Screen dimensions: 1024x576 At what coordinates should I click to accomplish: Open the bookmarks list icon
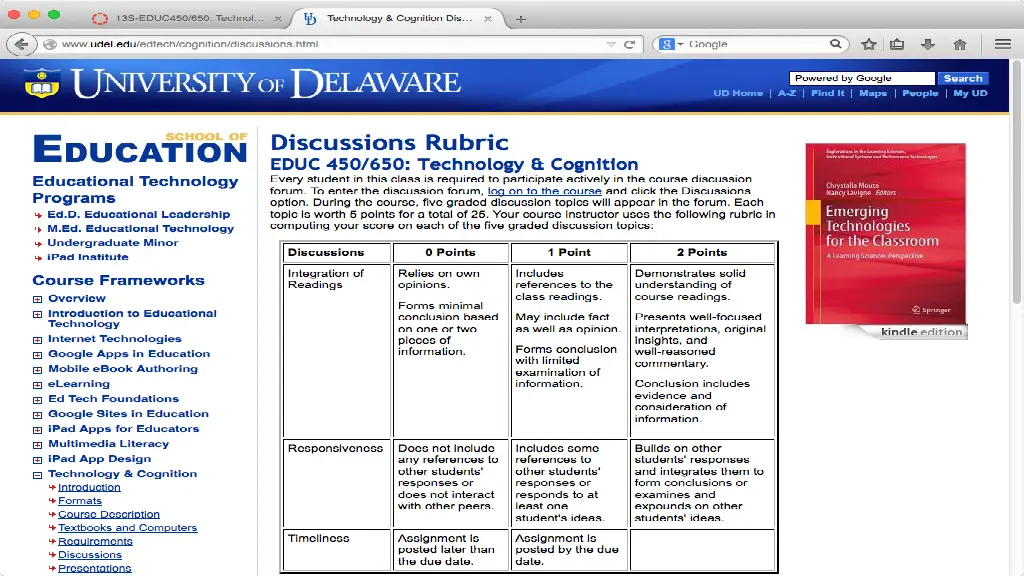(898, 44)
